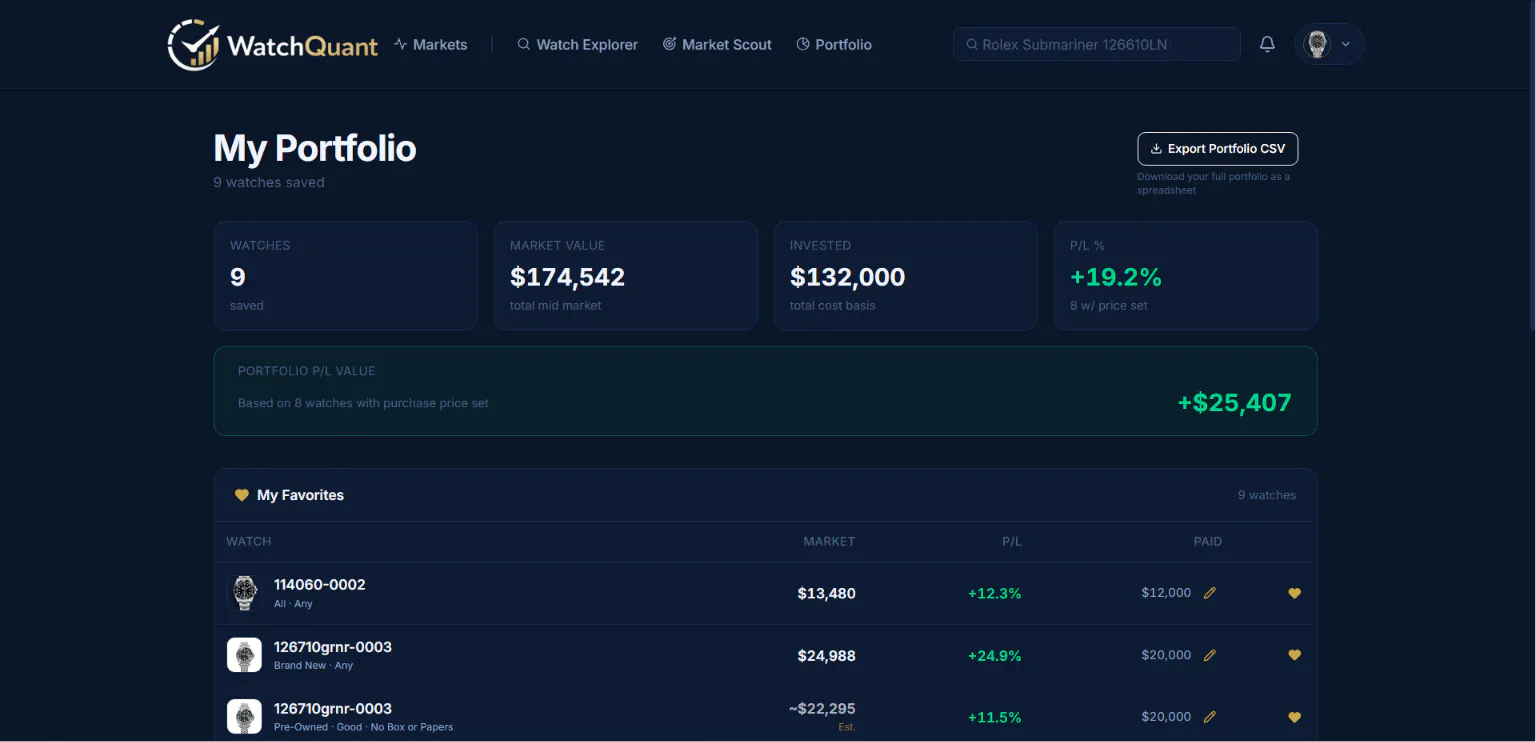This screenshot has height=742, width=1536.
Task: Click thumbnail of Pre-Owned 126710grnr-0003
Action: point(244,717)
